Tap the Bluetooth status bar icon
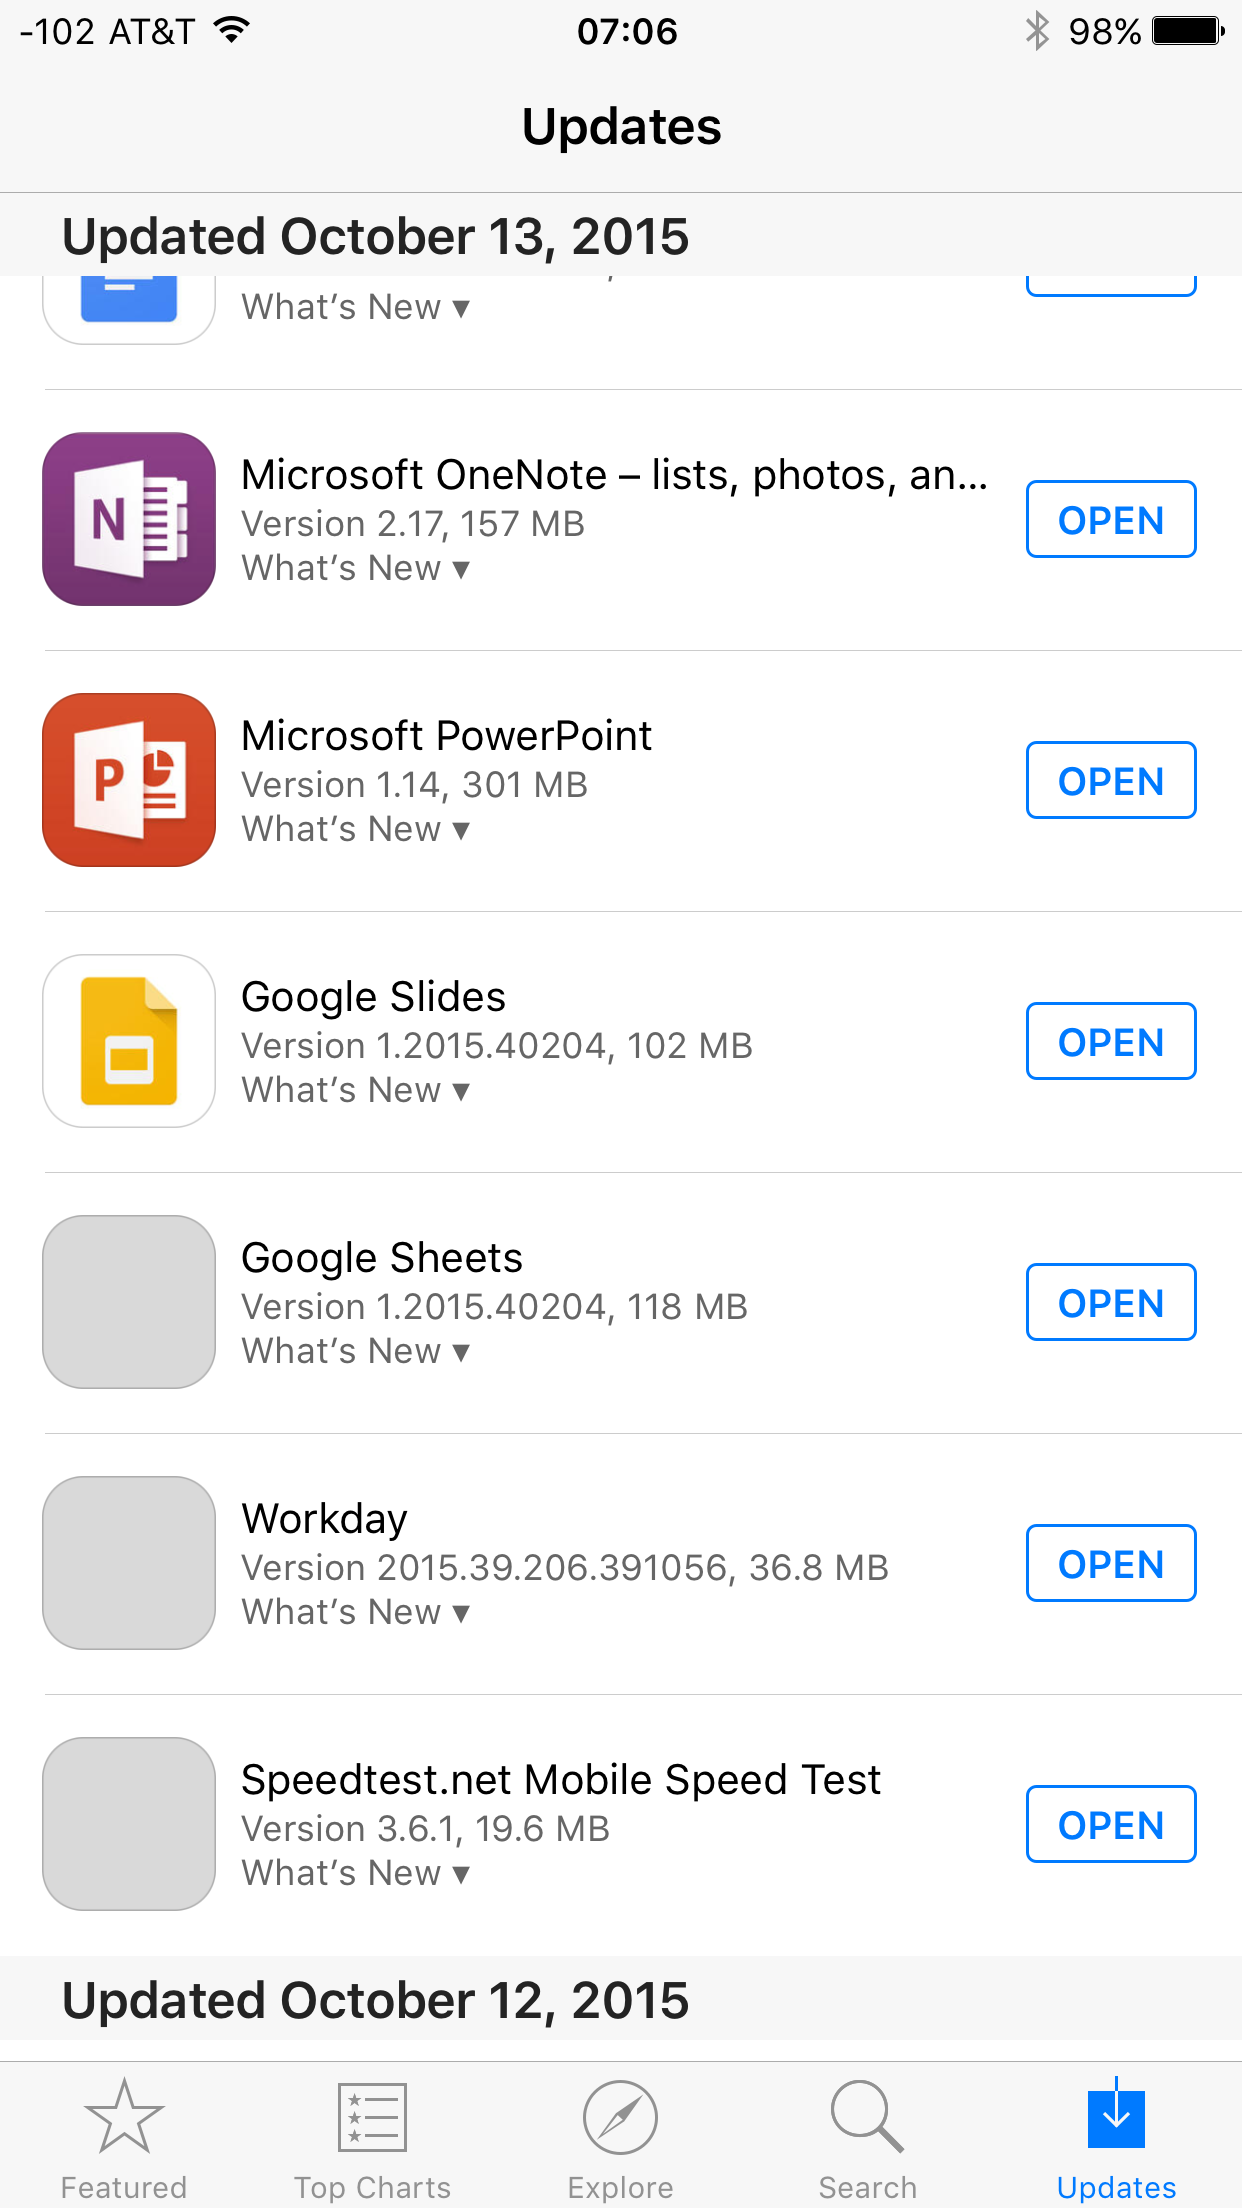Viewport: 1242px width, 2208px height. coord(1037,31)
